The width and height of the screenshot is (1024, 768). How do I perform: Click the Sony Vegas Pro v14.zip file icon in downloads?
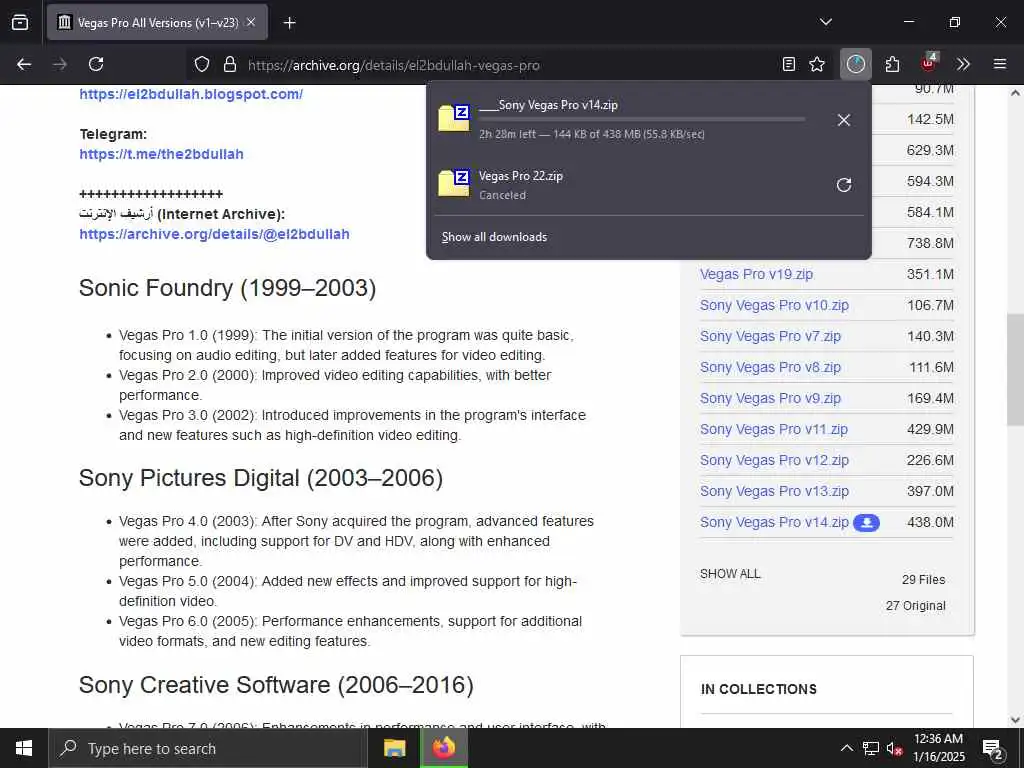pos(455,118)
